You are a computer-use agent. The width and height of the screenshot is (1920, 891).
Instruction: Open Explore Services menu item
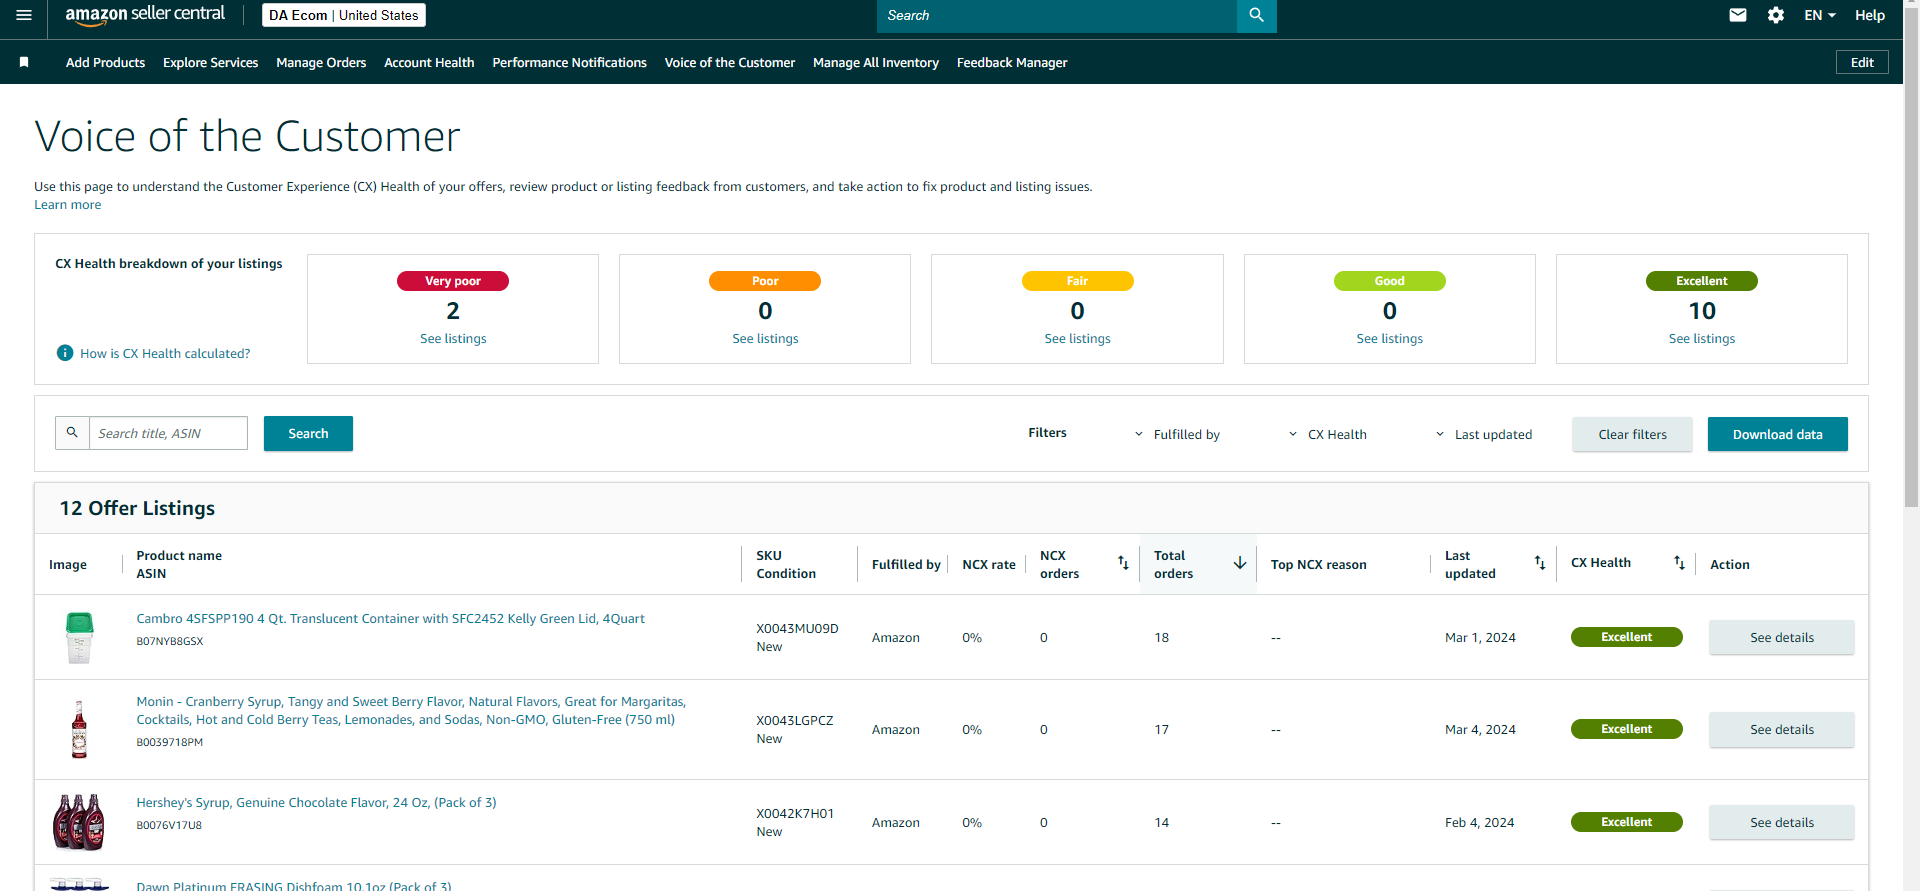click(x=210, y=62)
